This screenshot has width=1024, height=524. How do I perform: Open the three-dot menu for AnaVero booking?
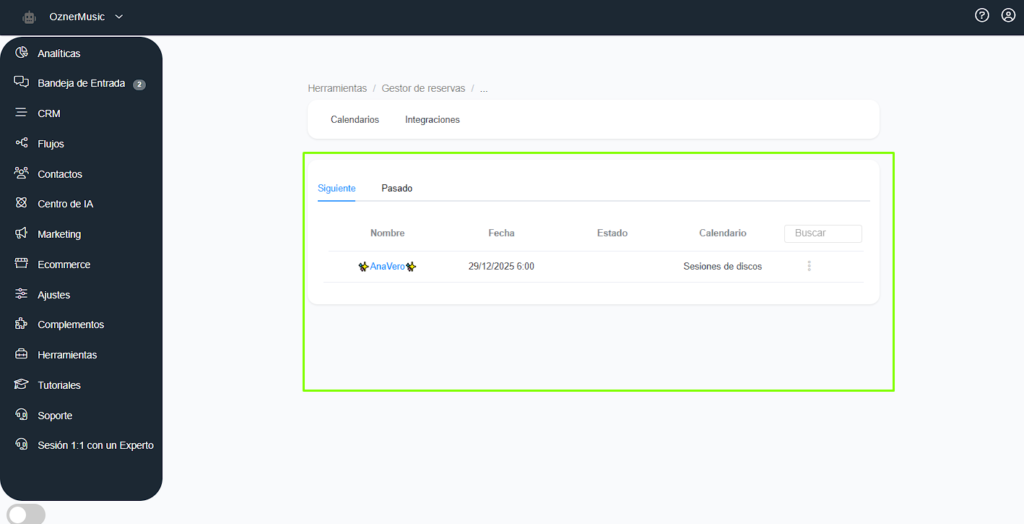coord(809,266)
